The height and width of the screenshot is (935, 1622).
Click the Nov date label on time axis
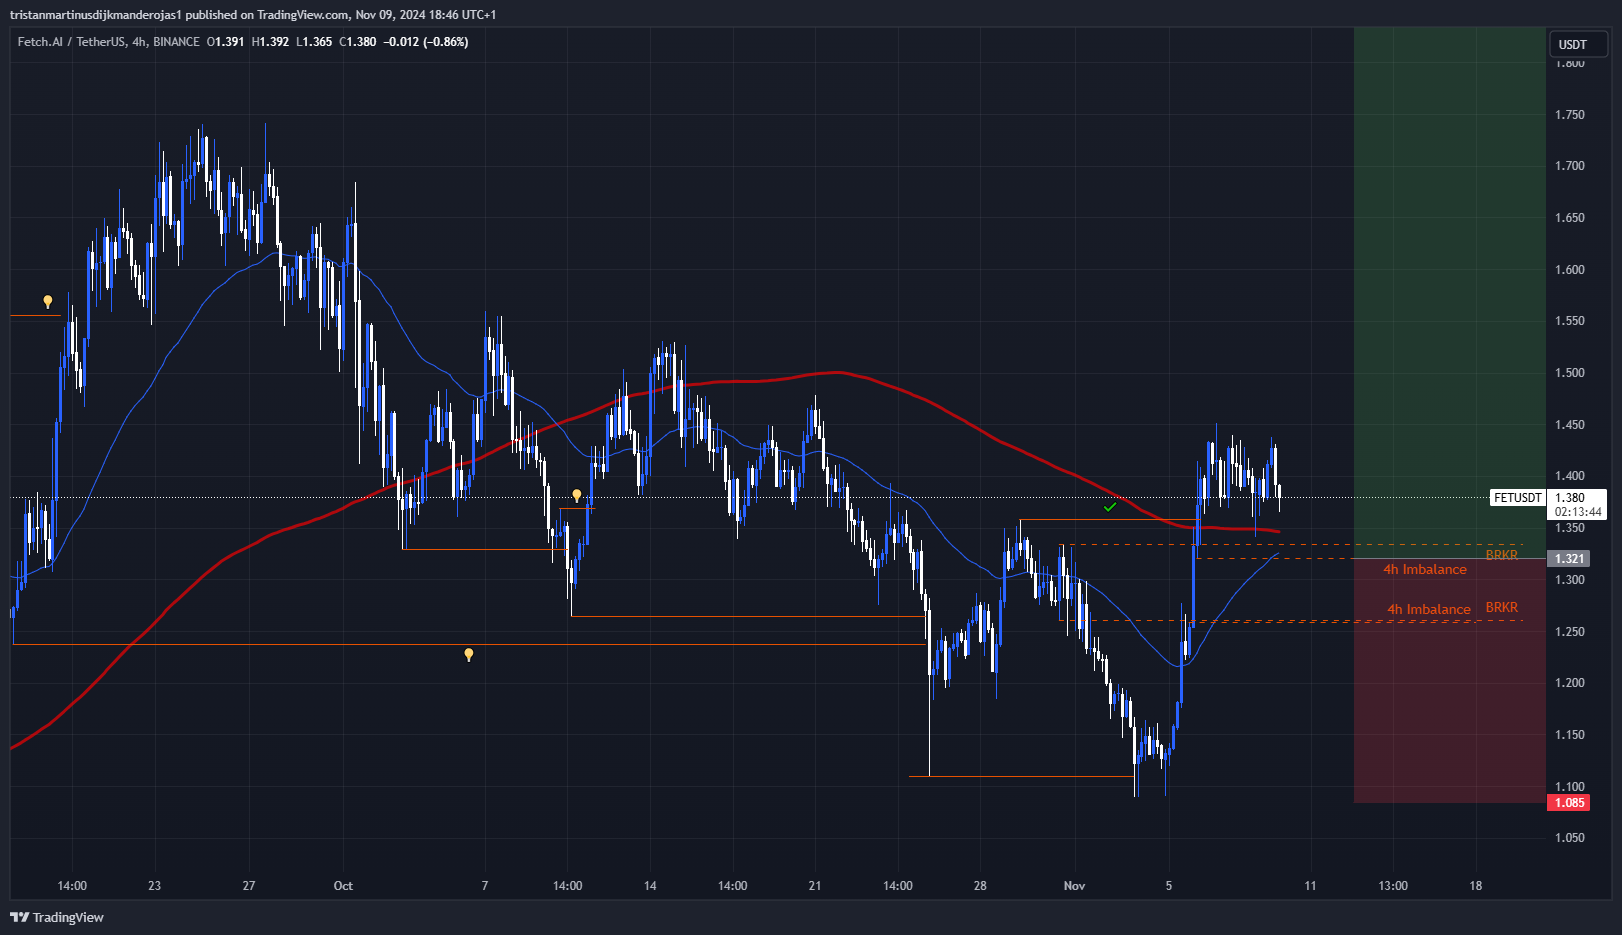(1074, 886)
